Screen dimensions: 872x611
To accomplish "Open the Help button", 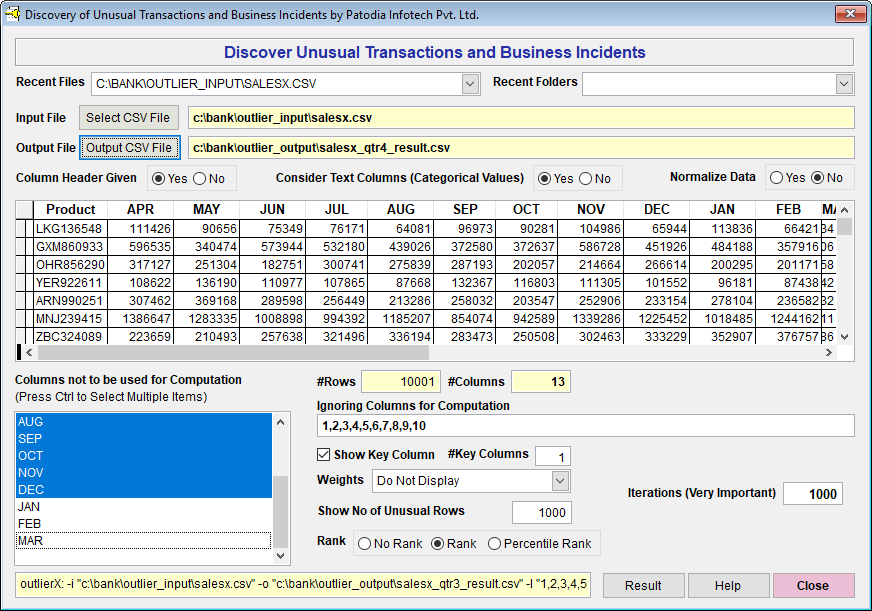I will 728,586.
